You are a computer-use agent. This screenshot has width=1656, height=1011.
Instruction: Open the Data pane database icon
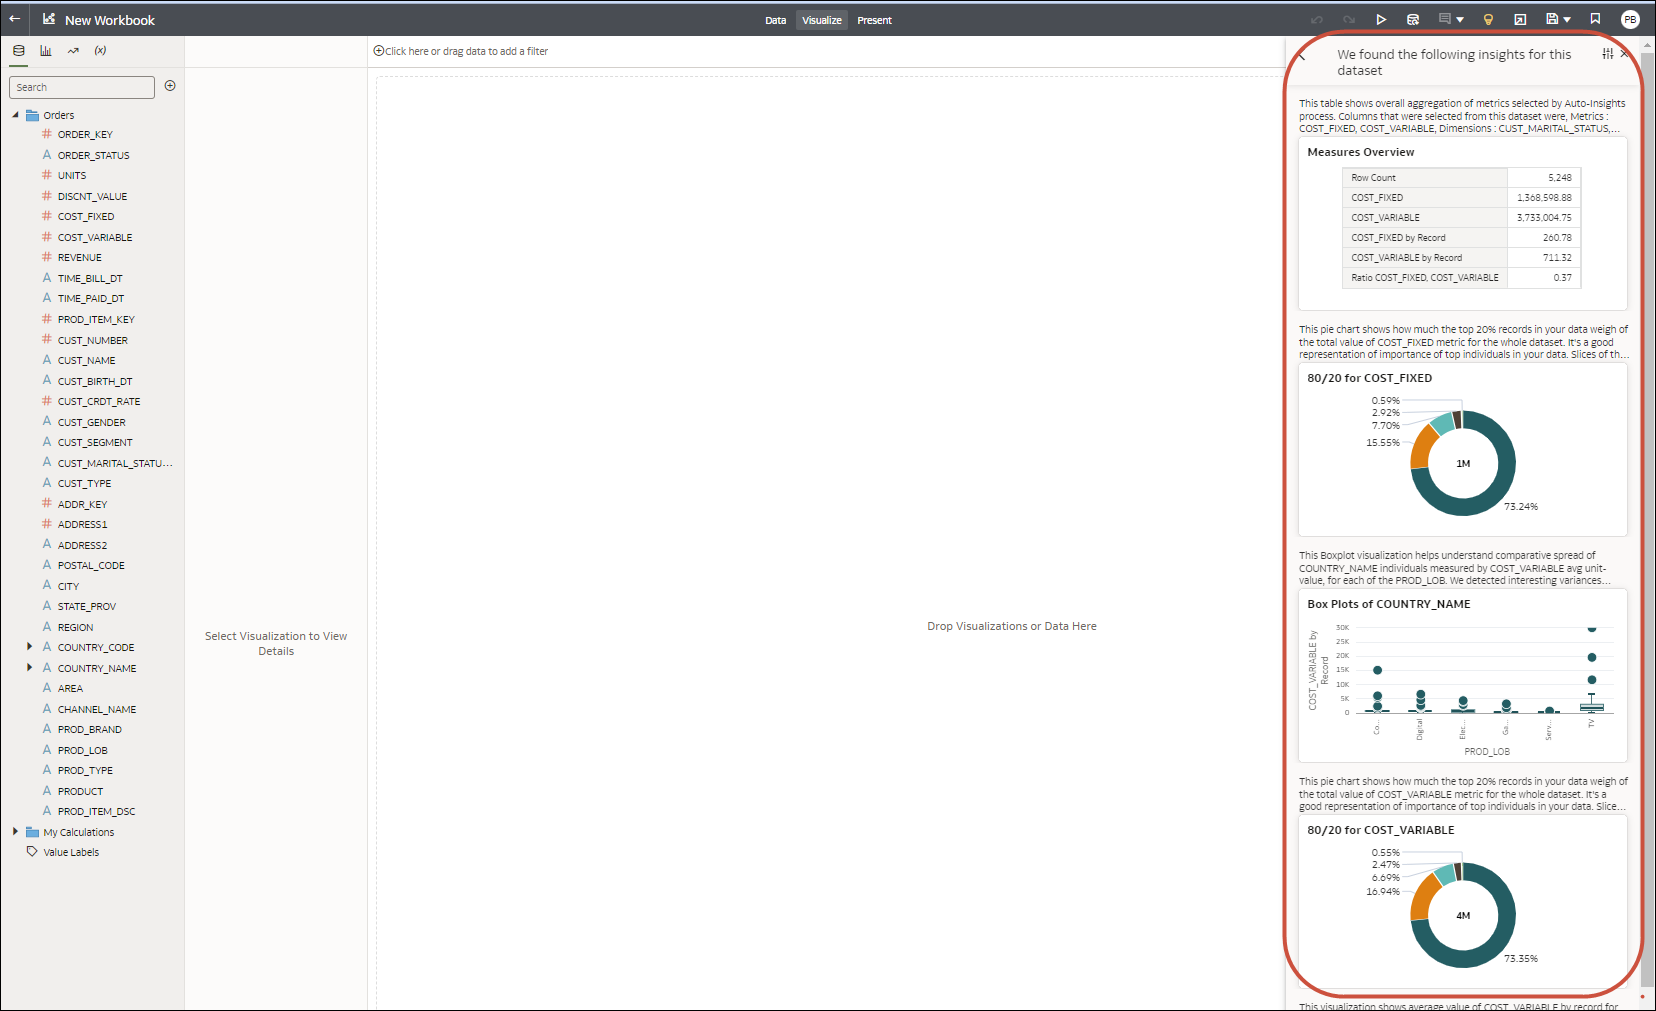[19, 51]
